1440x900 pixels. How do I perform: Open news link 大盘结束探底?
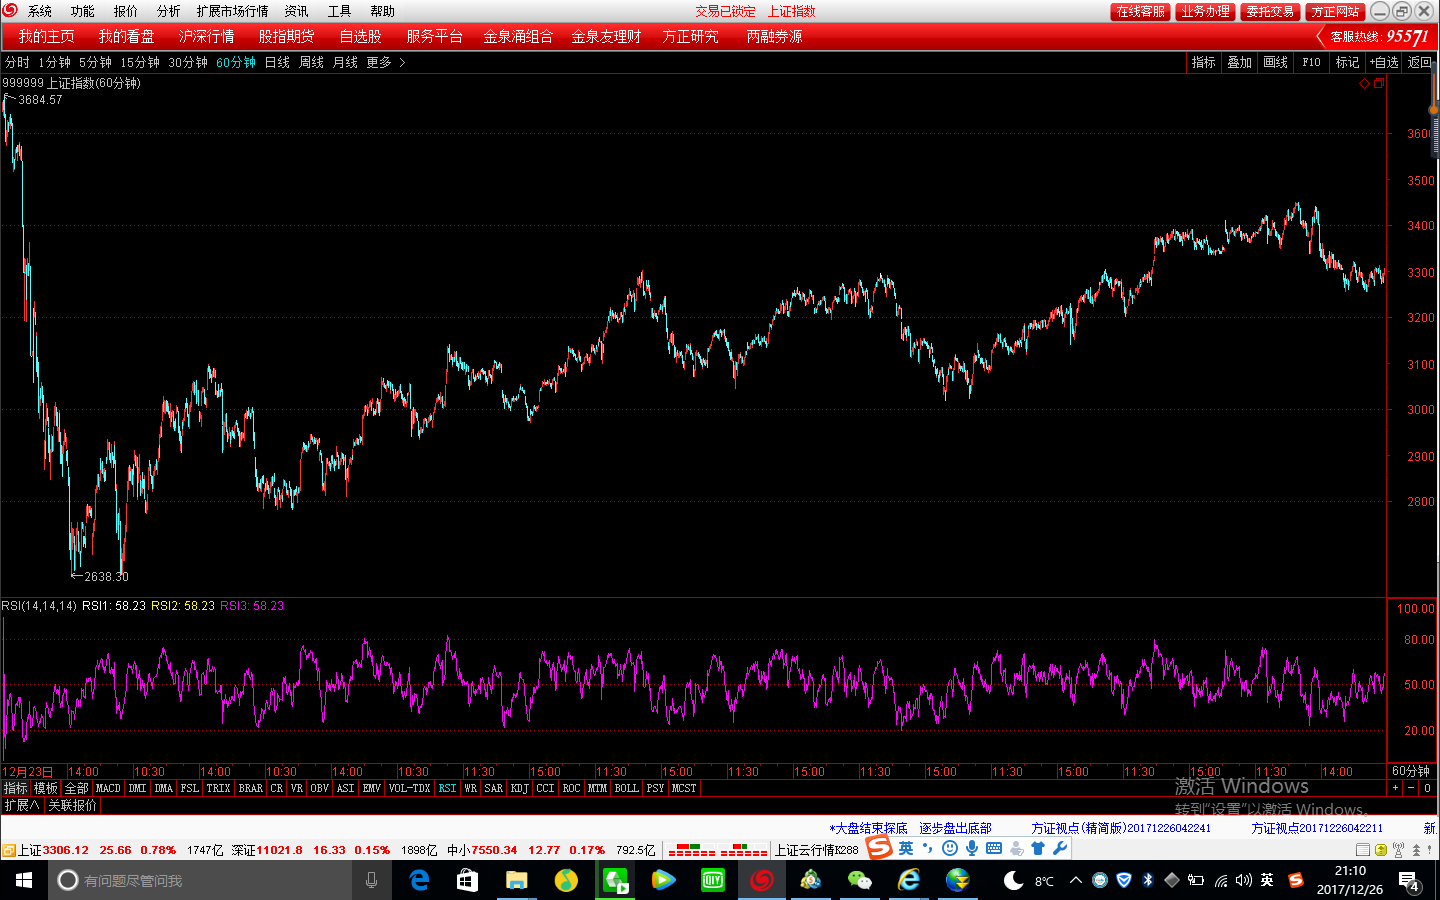coord(868,828)
